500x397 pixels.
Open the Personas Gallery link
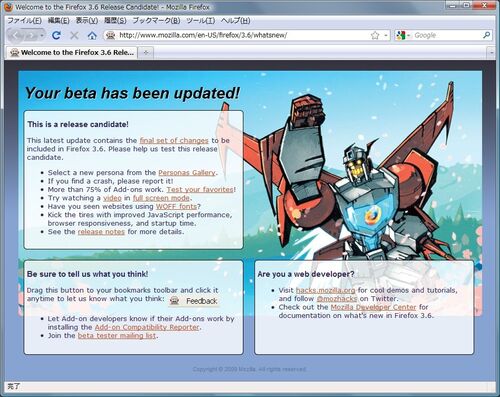click(187, 173)
